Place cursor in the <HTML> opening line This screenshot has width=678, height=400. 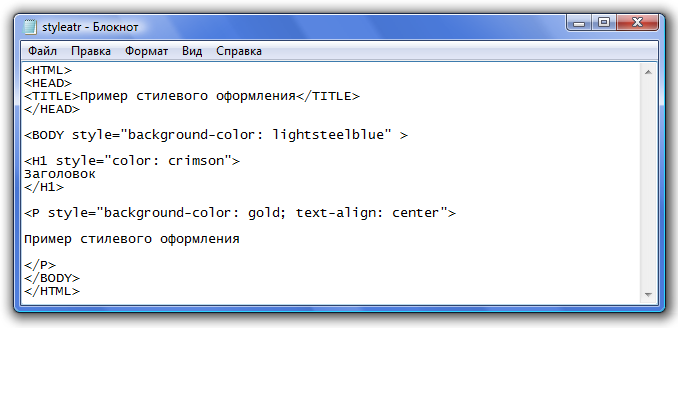click(x=48, y=70)
